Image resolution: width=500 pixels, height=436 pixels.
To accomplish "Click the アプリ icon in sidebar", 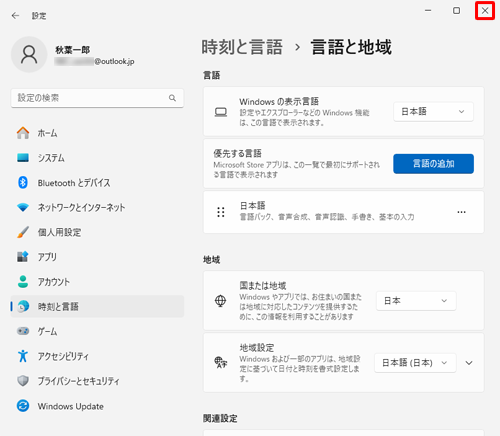I will click(x=23, y=257).
